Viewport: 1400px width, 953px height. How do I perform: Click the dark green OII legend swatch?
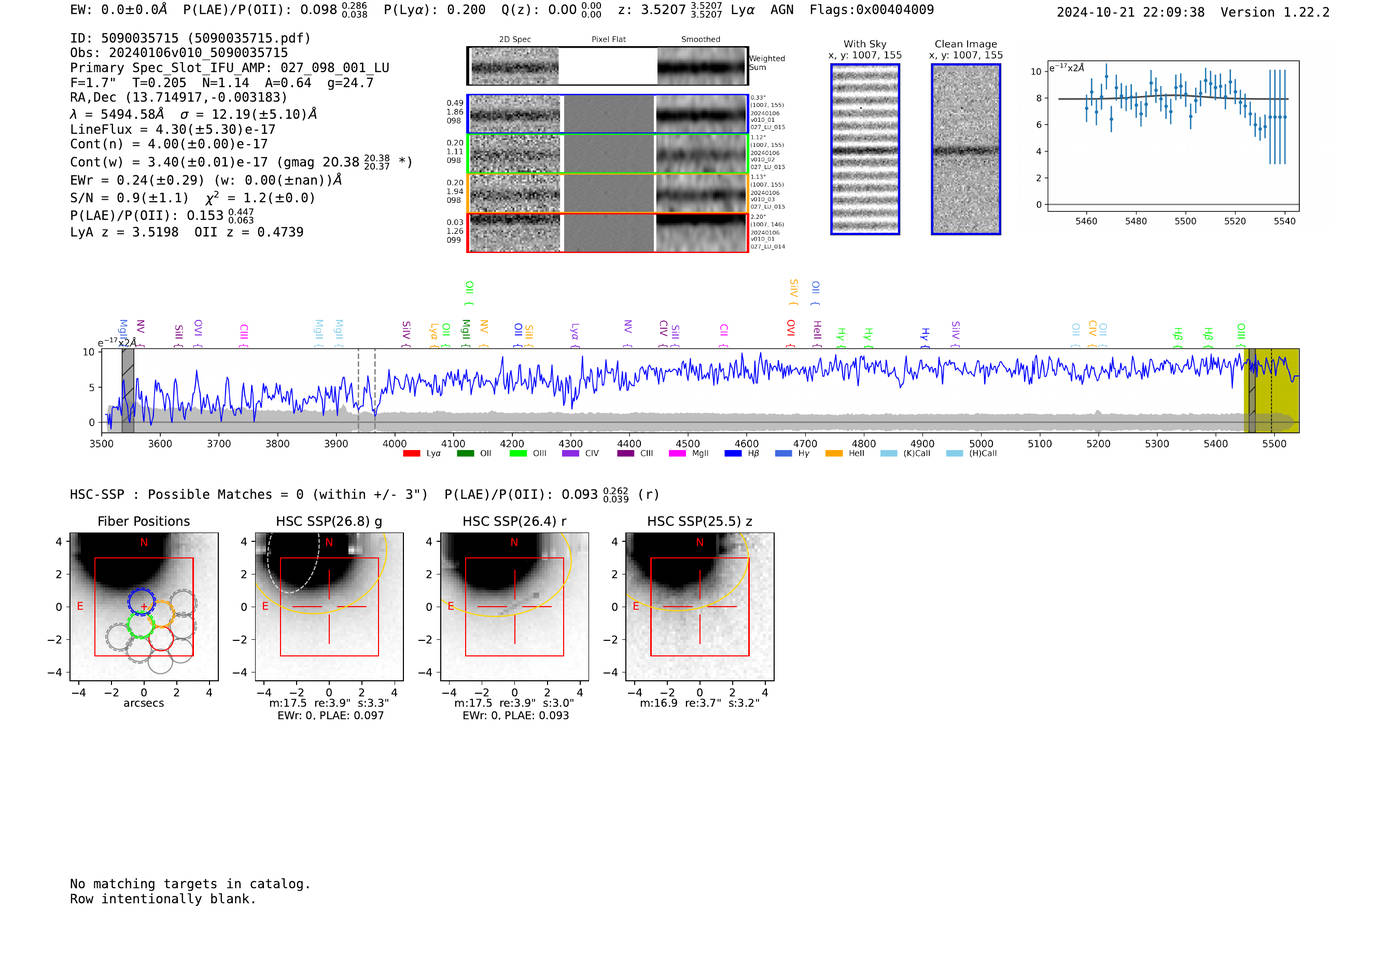(x=465, y=454)
